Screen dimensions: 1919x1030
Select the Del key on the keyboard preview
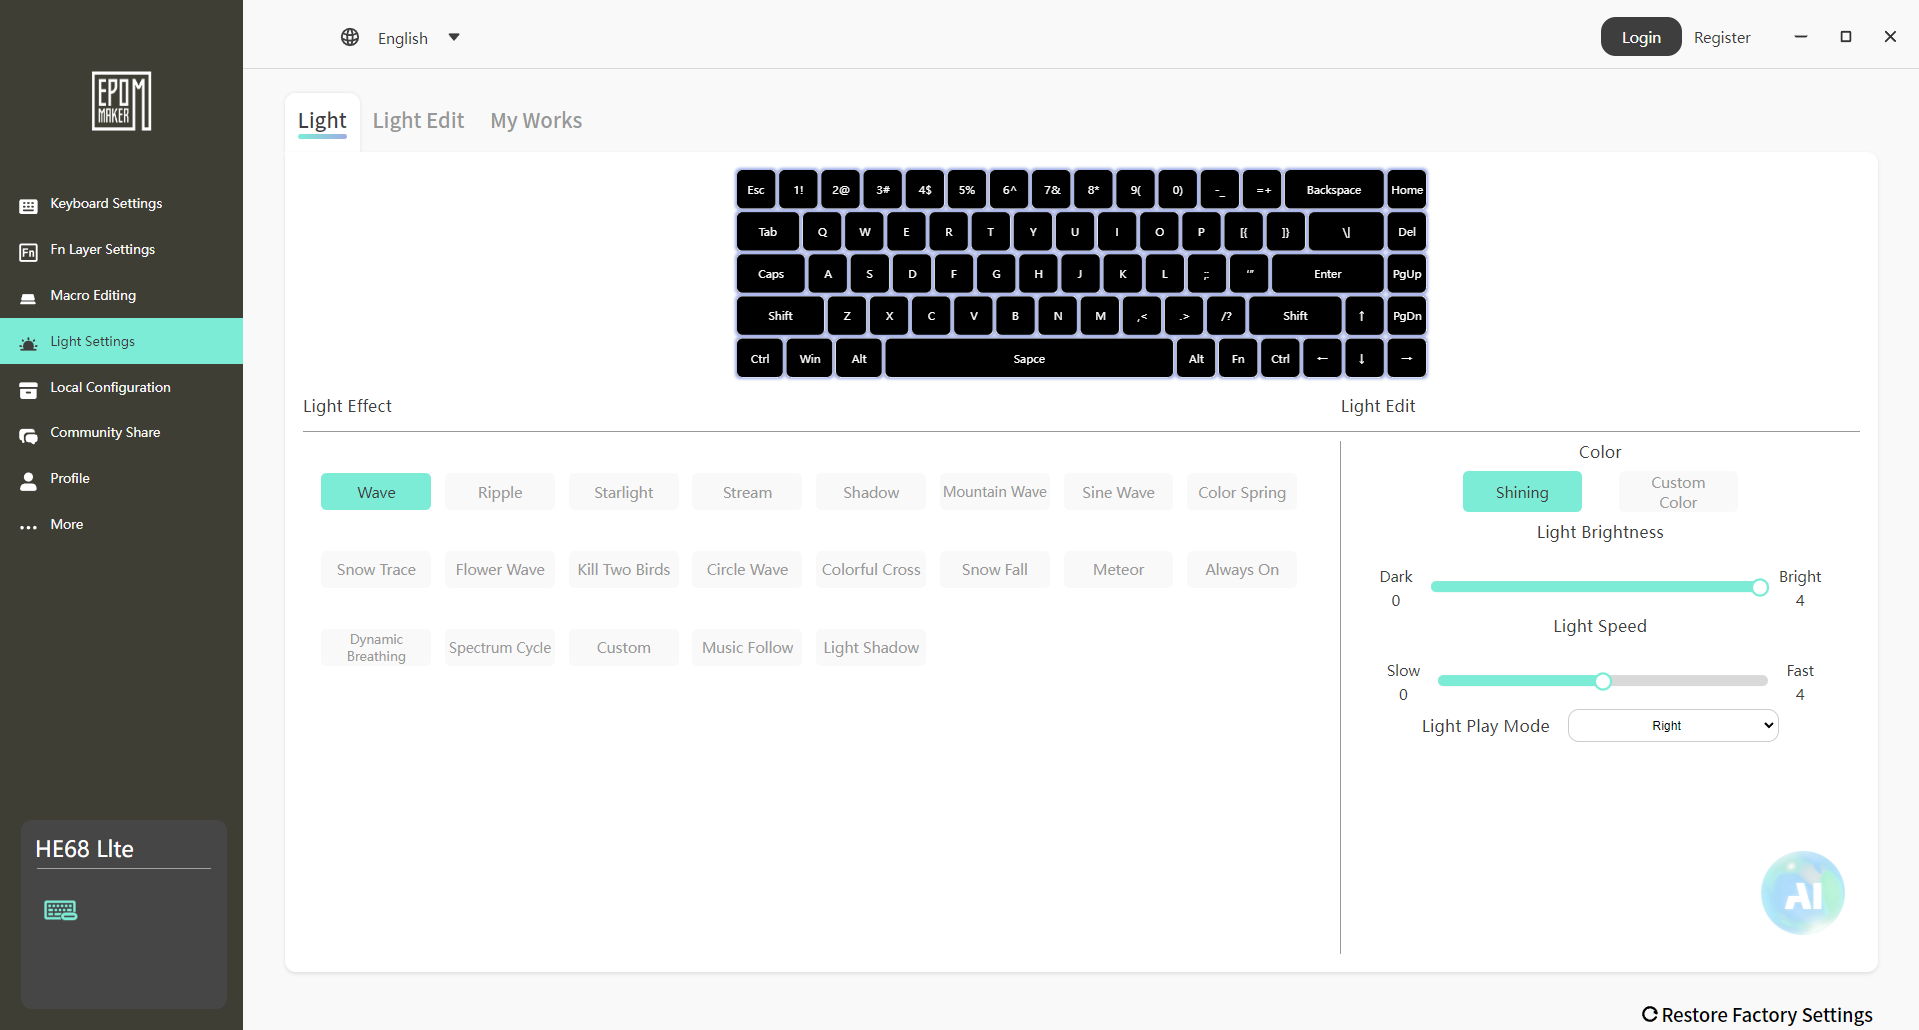pos(1407,232)
